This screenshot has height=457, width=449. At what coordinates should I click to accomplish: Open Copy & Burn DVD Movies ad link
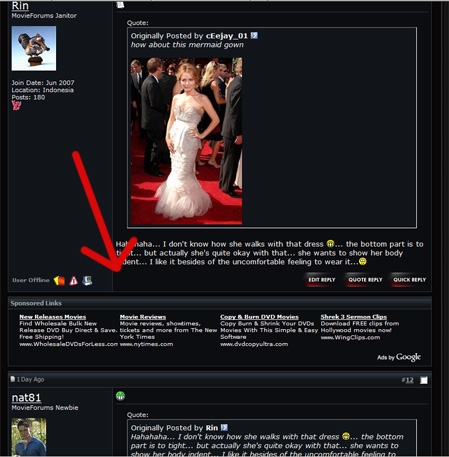click(x=259, y=317)
